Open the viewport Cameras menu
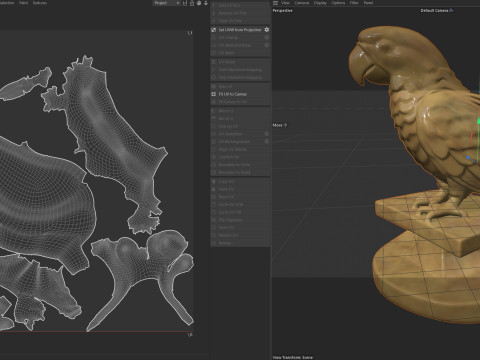This screenshot has width=480, height=360. coord(302,3)
